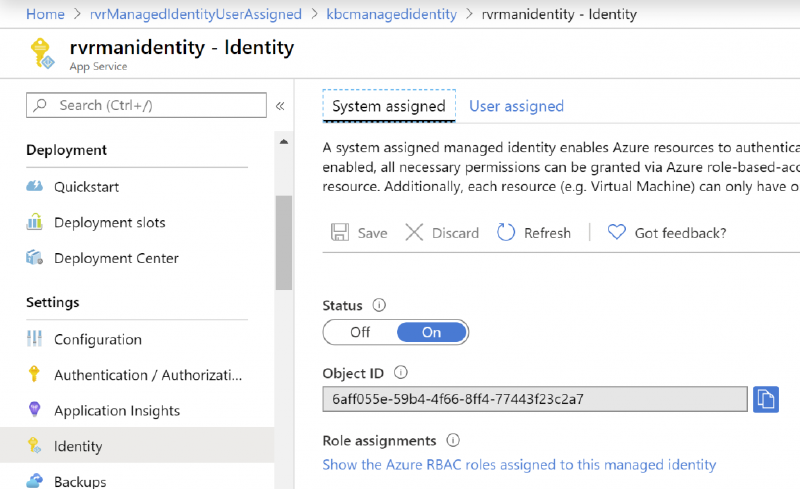This screenshot has width=800, height=489.
Task: Click the Backups cloud icon
Action: (34, 481)
